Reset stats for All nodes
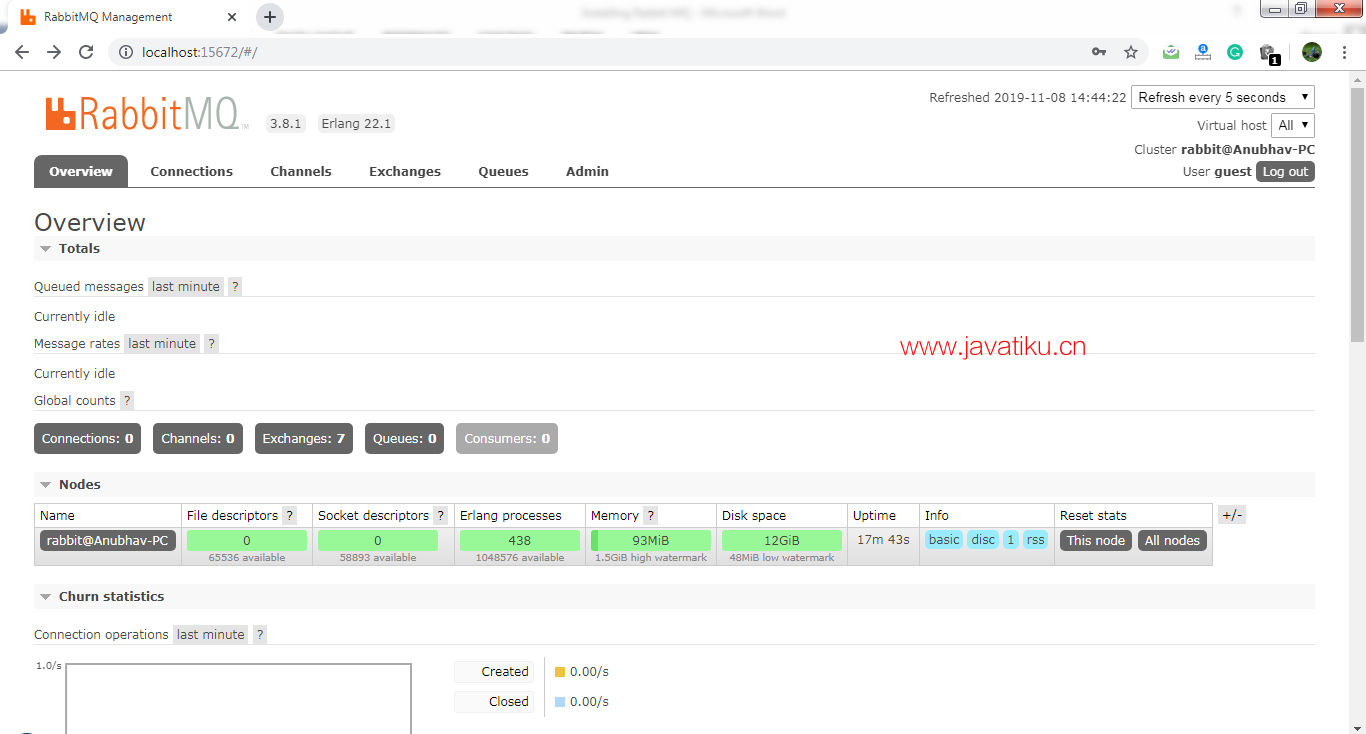Viewport: 1366px width, 734px height. point(1172,540)
